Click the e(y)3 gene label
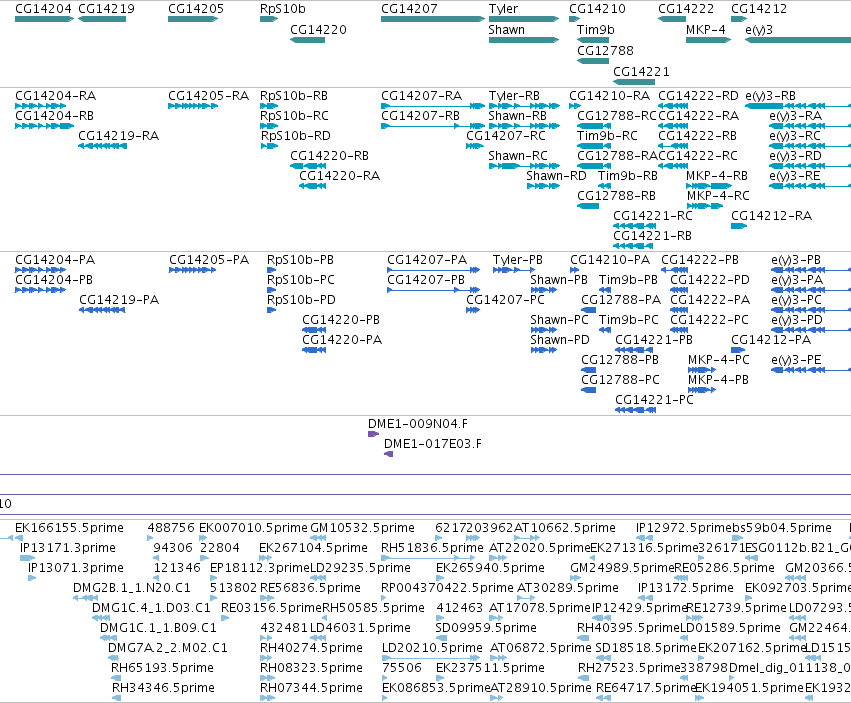Screen dimensions: 851x703 tap(759, 29)
